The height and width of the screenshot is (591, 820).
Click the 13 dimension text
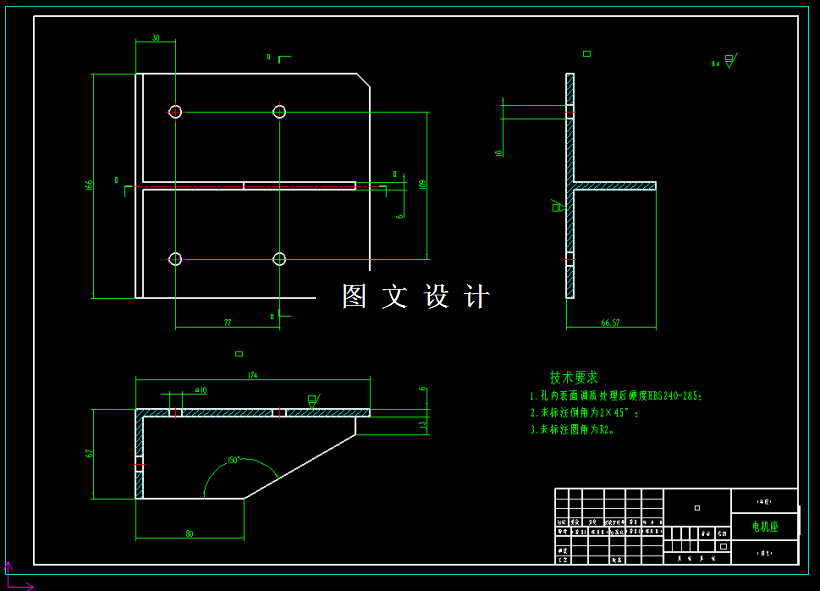[423, 425]
